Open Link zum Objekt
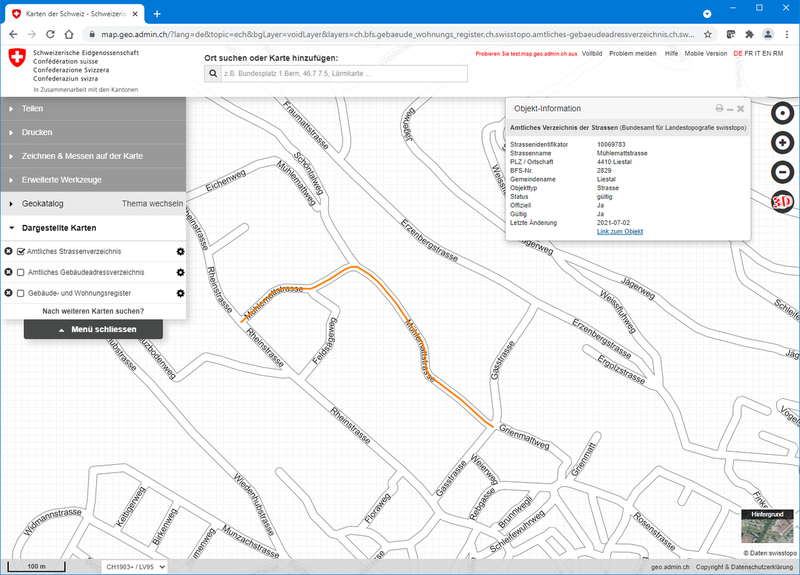 pyautogui.click(x=620, y=232)
